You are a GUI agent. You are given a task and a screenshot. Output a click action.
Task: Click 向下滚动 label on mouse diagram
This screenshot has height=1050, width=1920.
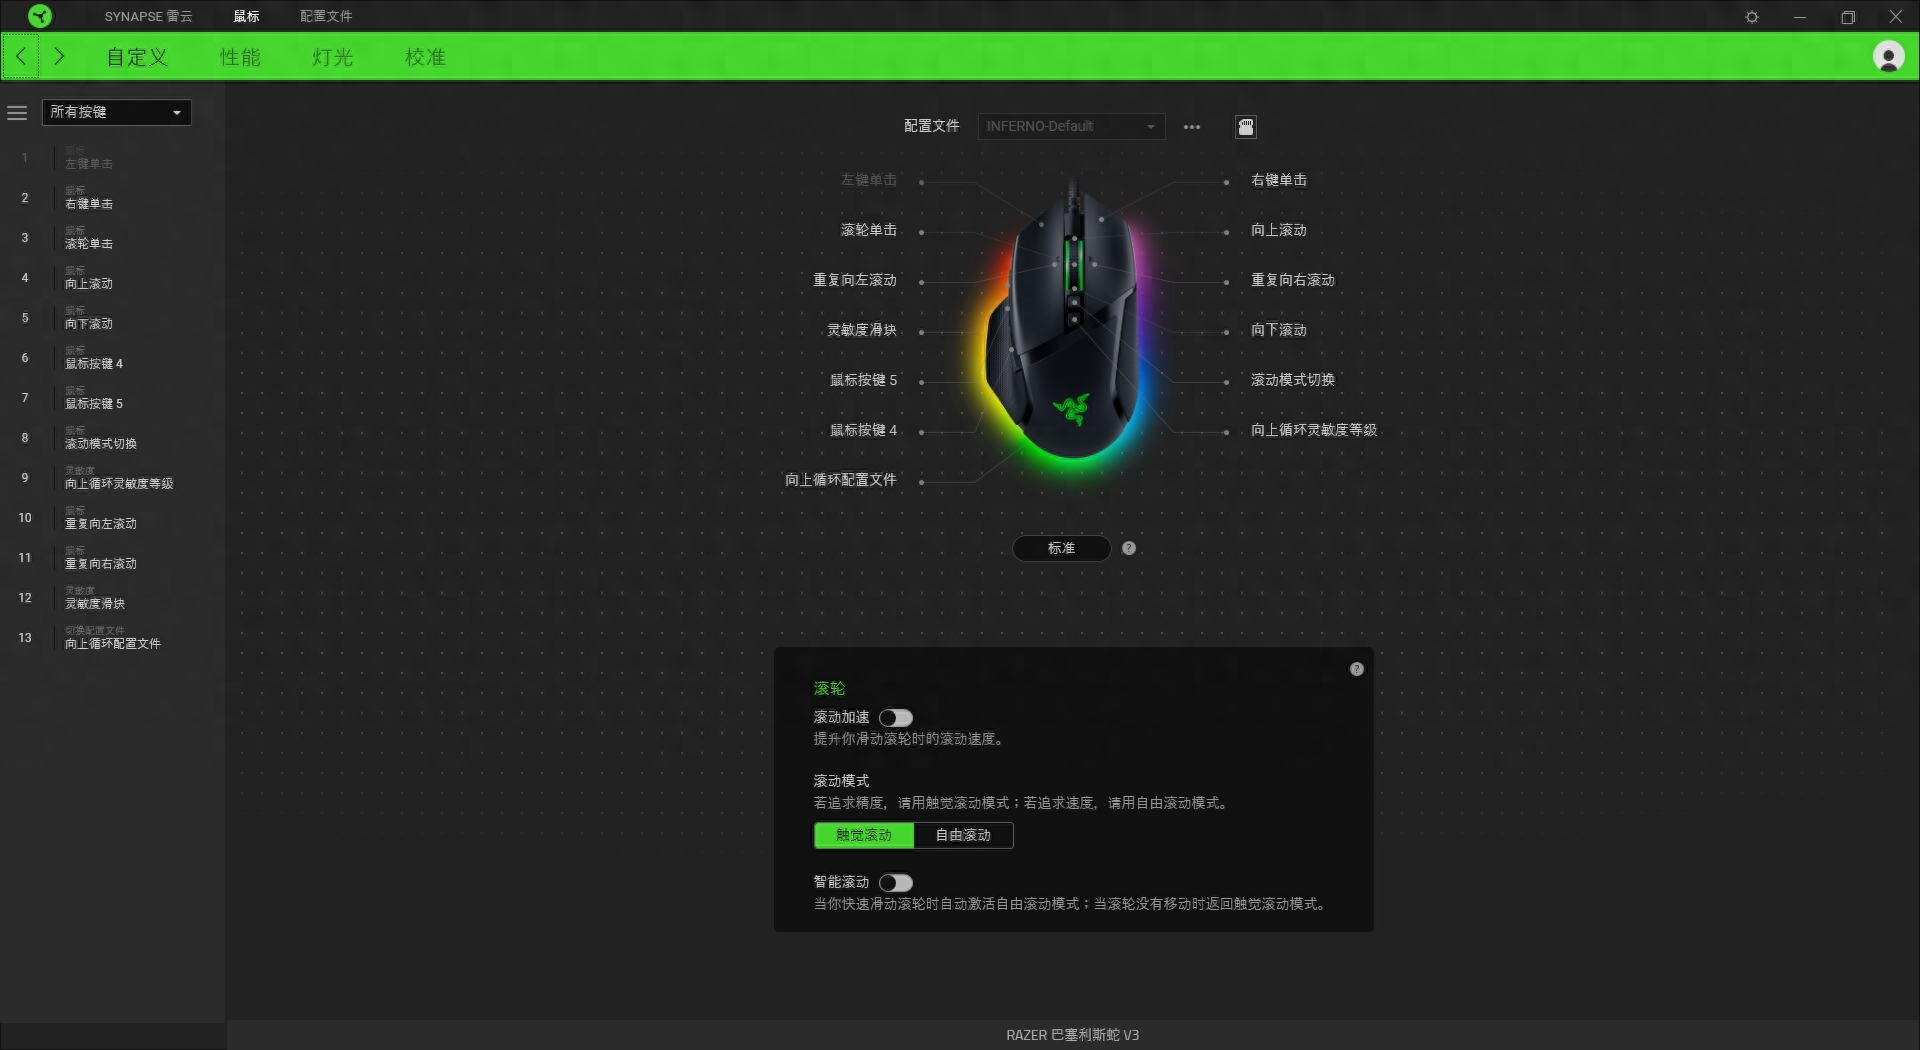tap(1279, 330)
